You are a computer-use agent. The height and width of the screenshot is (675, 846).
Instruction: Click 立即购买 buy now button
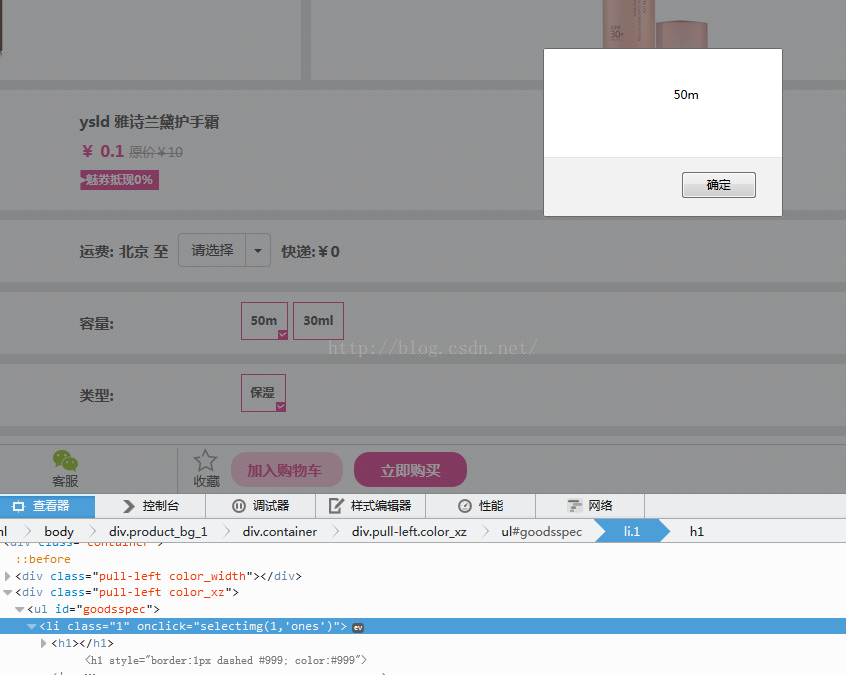[410, 470]
